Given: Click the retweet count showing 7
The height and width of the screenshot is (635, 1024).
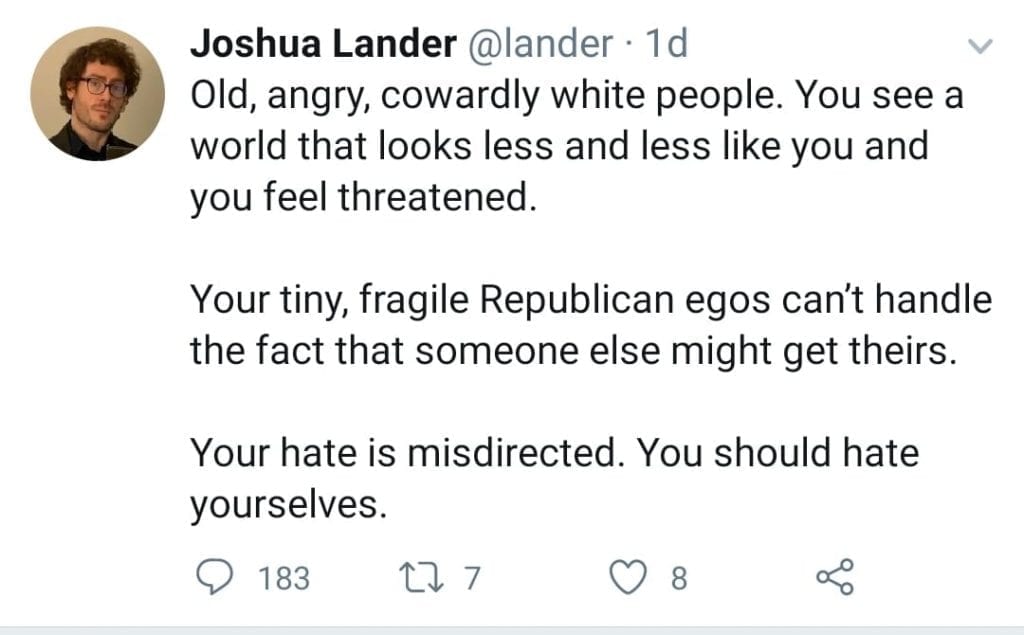Looking at the screenshot, I should click(x=474, y=578).
